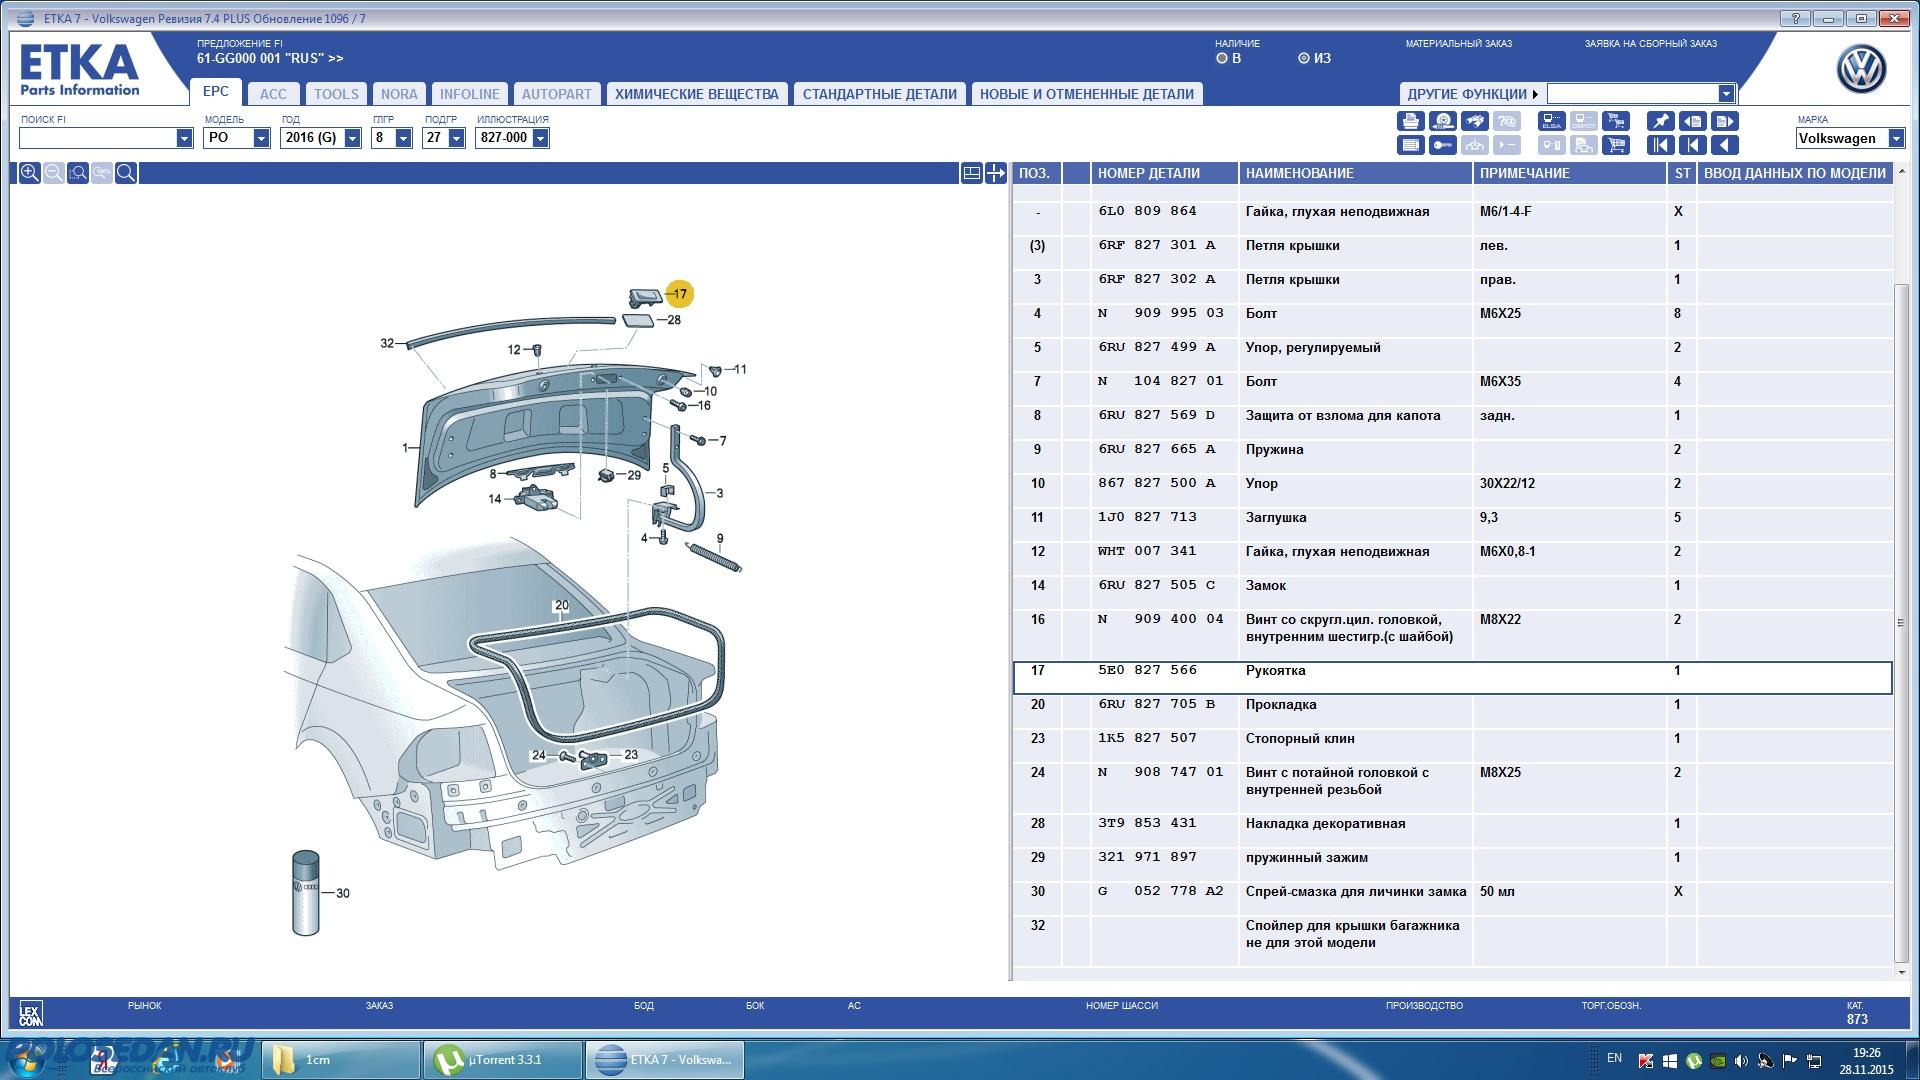Click the parts list vertical scrollbar

[1901, 620]
